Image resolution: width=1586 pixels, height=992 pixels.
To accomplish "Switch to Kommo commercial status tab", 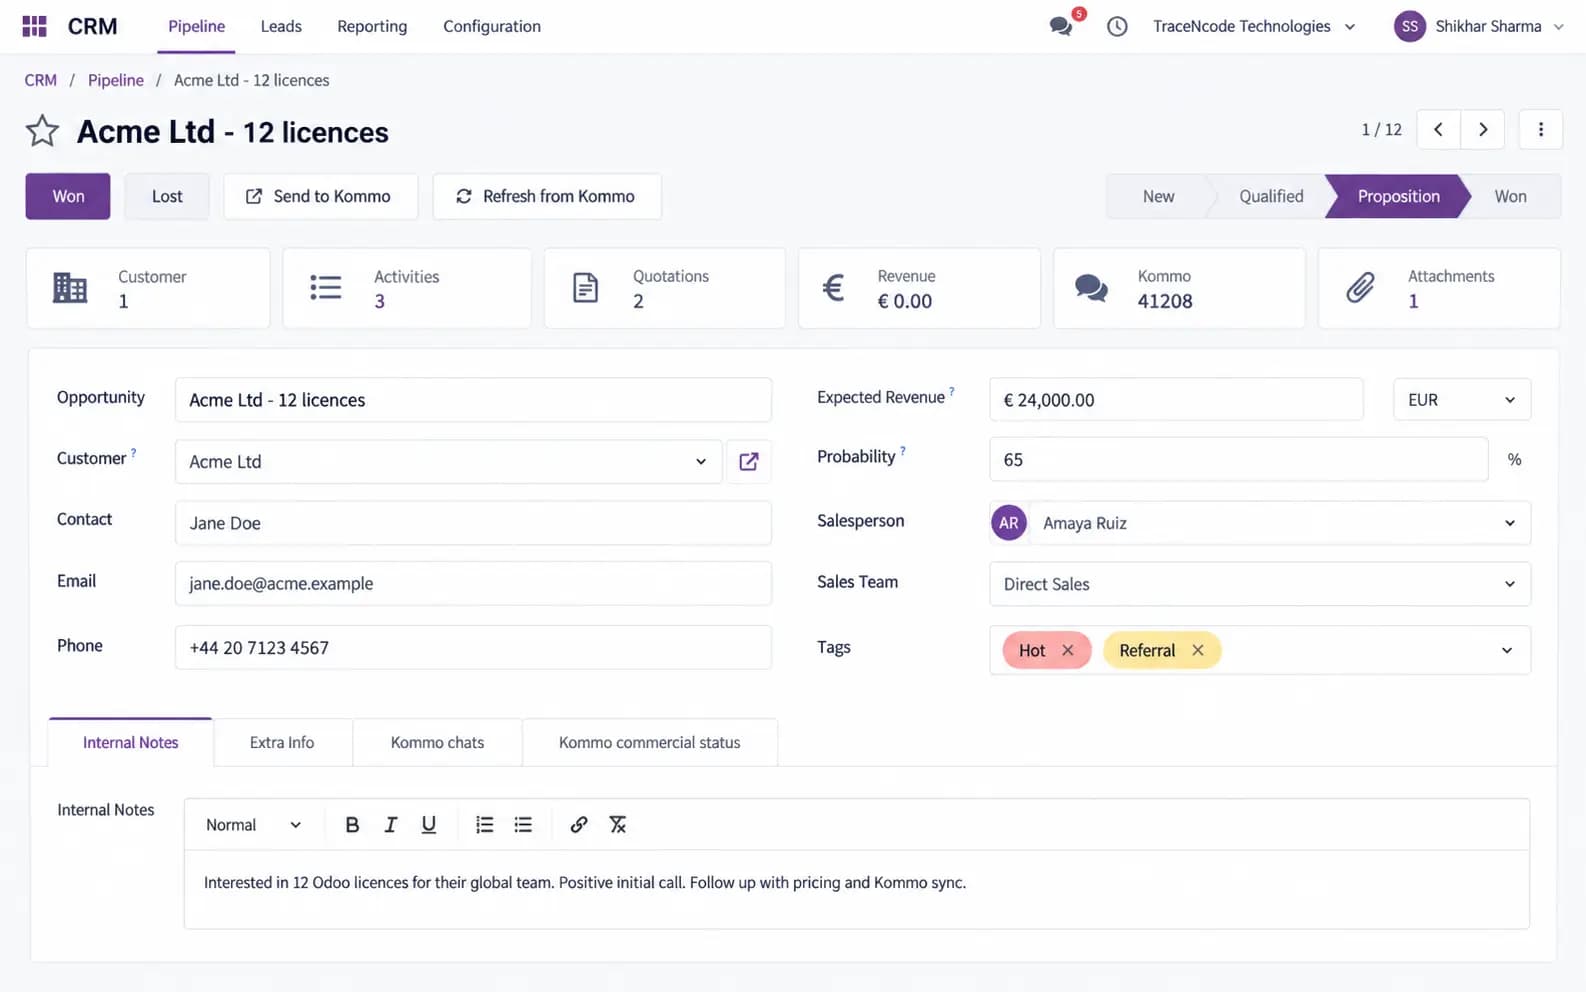I will pos(650,742).
